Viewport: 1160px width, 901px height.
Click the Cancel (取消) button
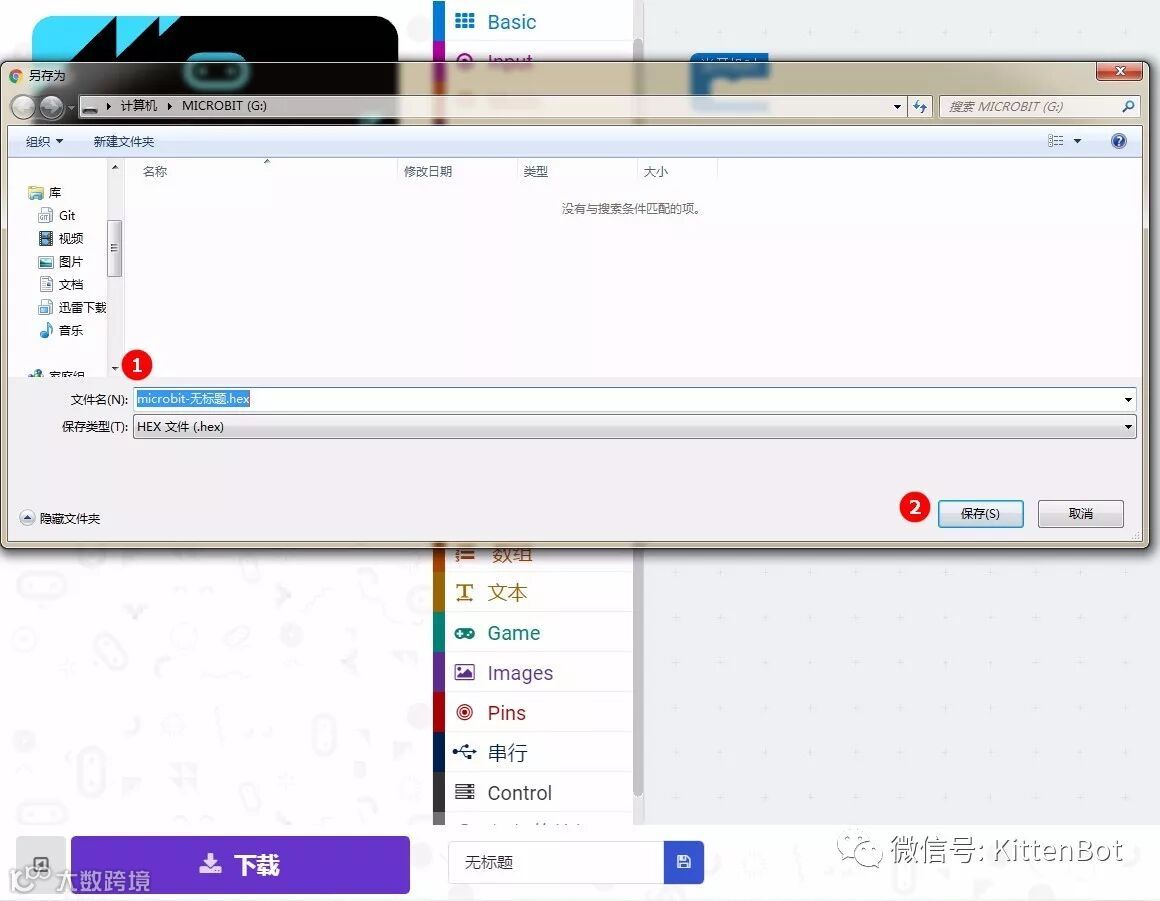pyautogui.click(x=1080, y=513)
